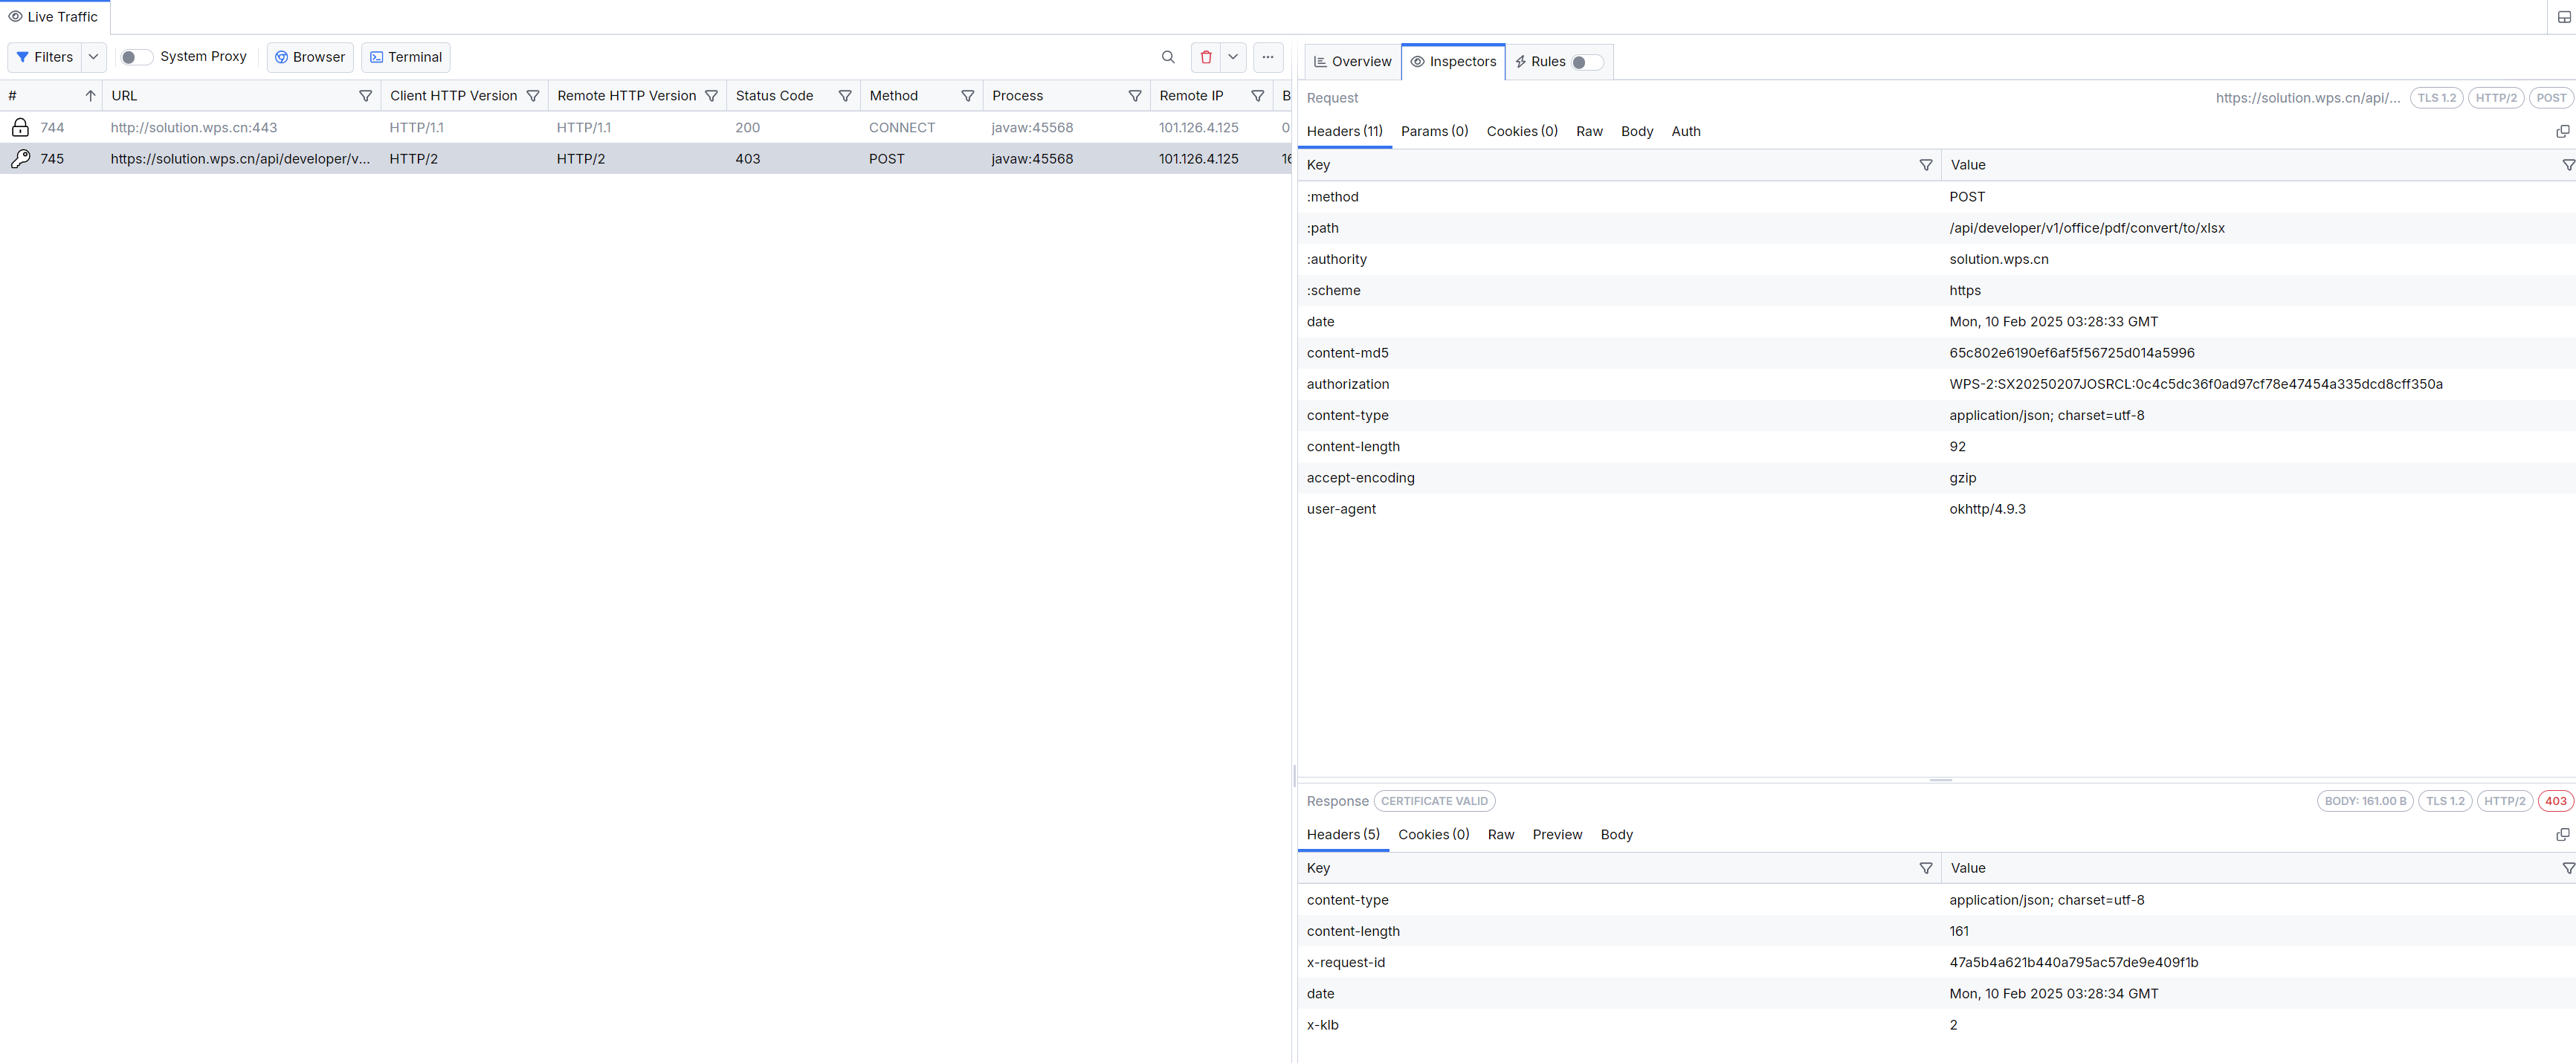The height and width of the screenshot is (1063, 2576).
Task: Filter the Status Code column
Action: pos(845,96)
